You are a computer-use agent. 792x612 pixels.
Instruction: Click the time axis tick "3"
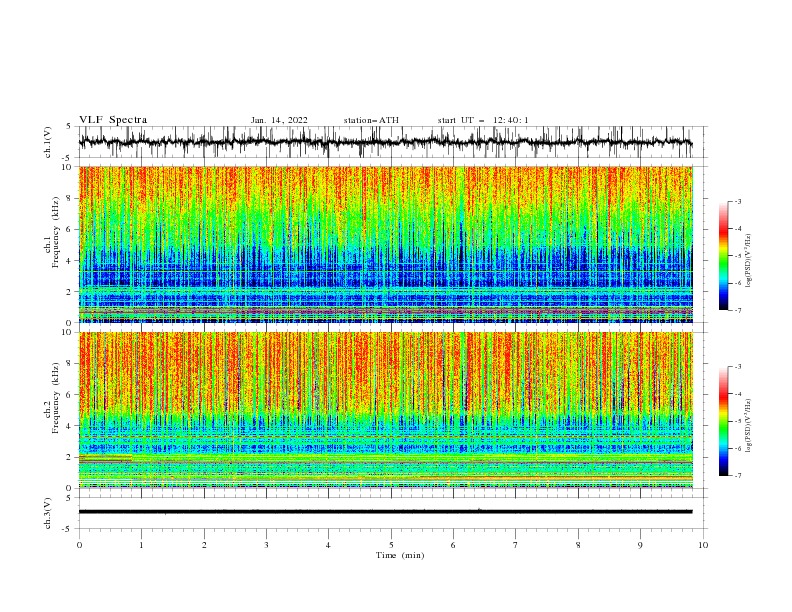click(266, 545)
